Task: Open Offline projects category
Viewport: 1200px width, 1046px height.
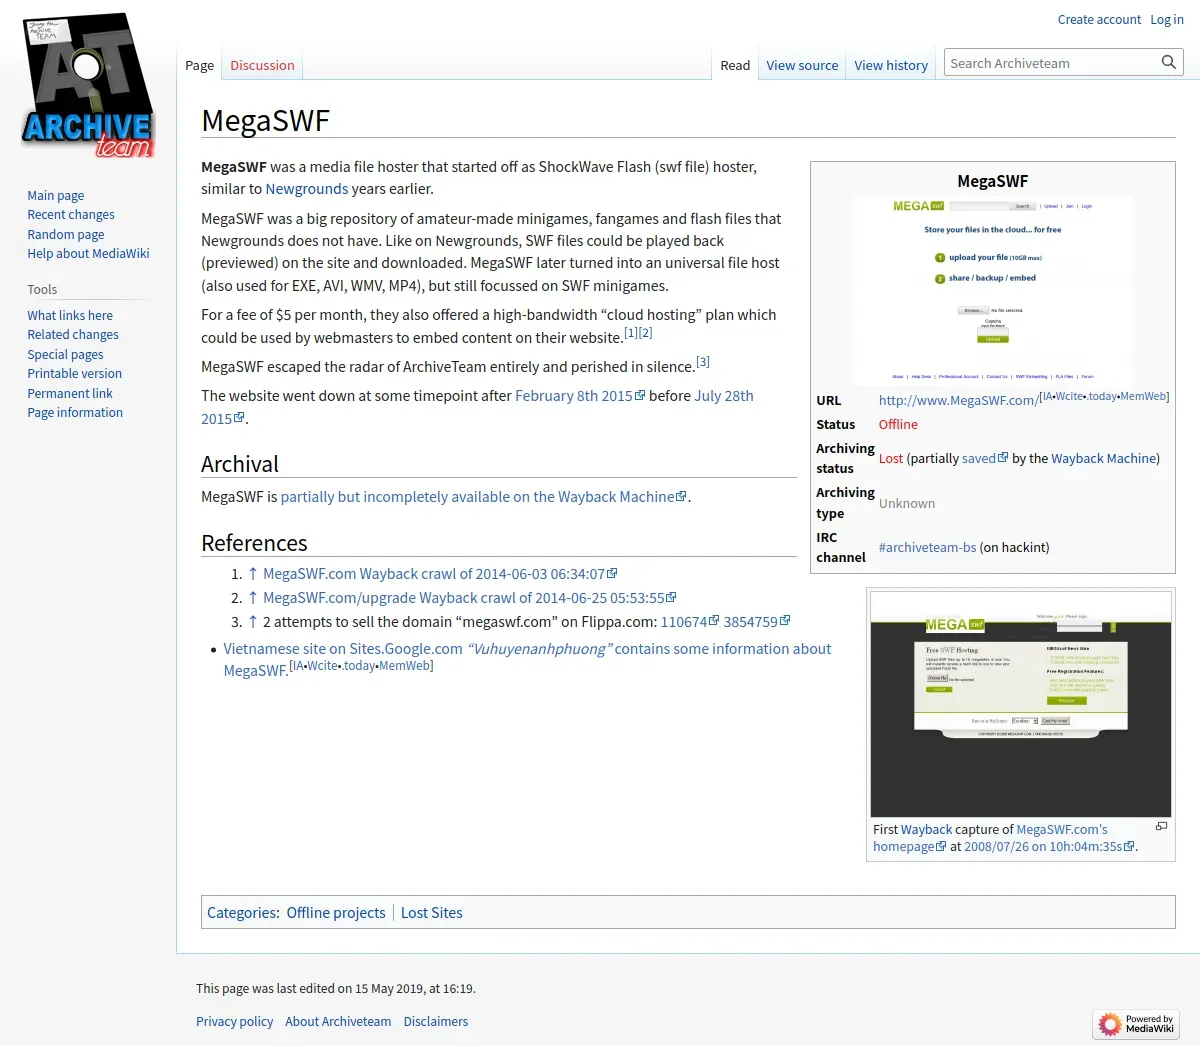Action: 336,912
